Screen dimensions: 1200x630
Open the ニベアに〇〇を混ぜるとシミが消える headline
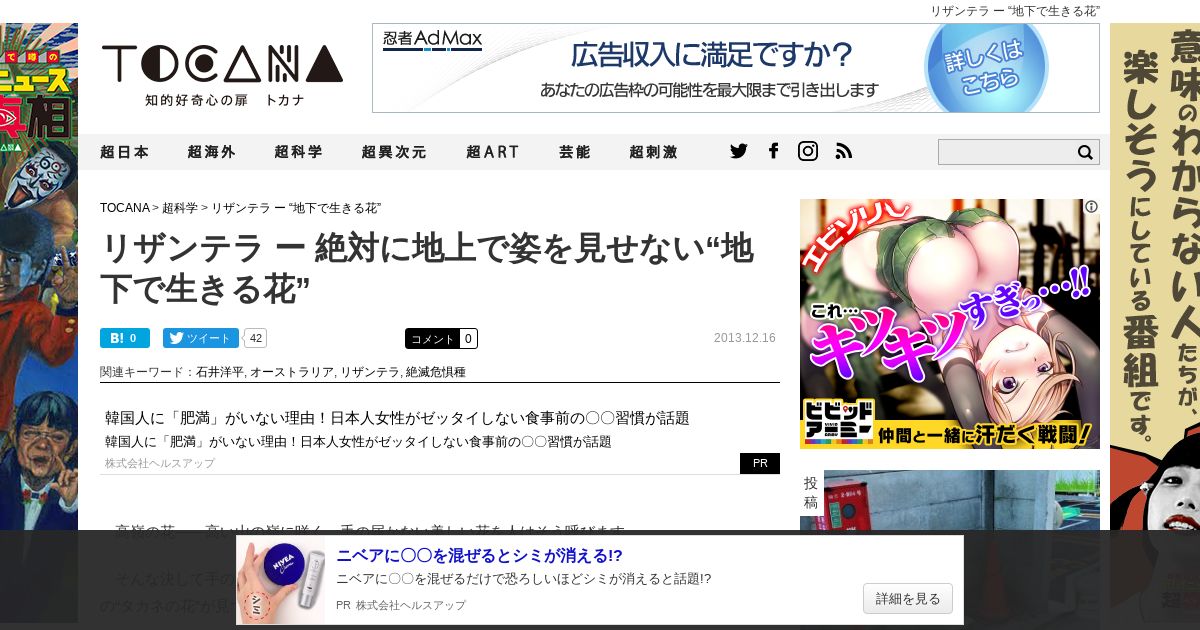coord(479,556)
